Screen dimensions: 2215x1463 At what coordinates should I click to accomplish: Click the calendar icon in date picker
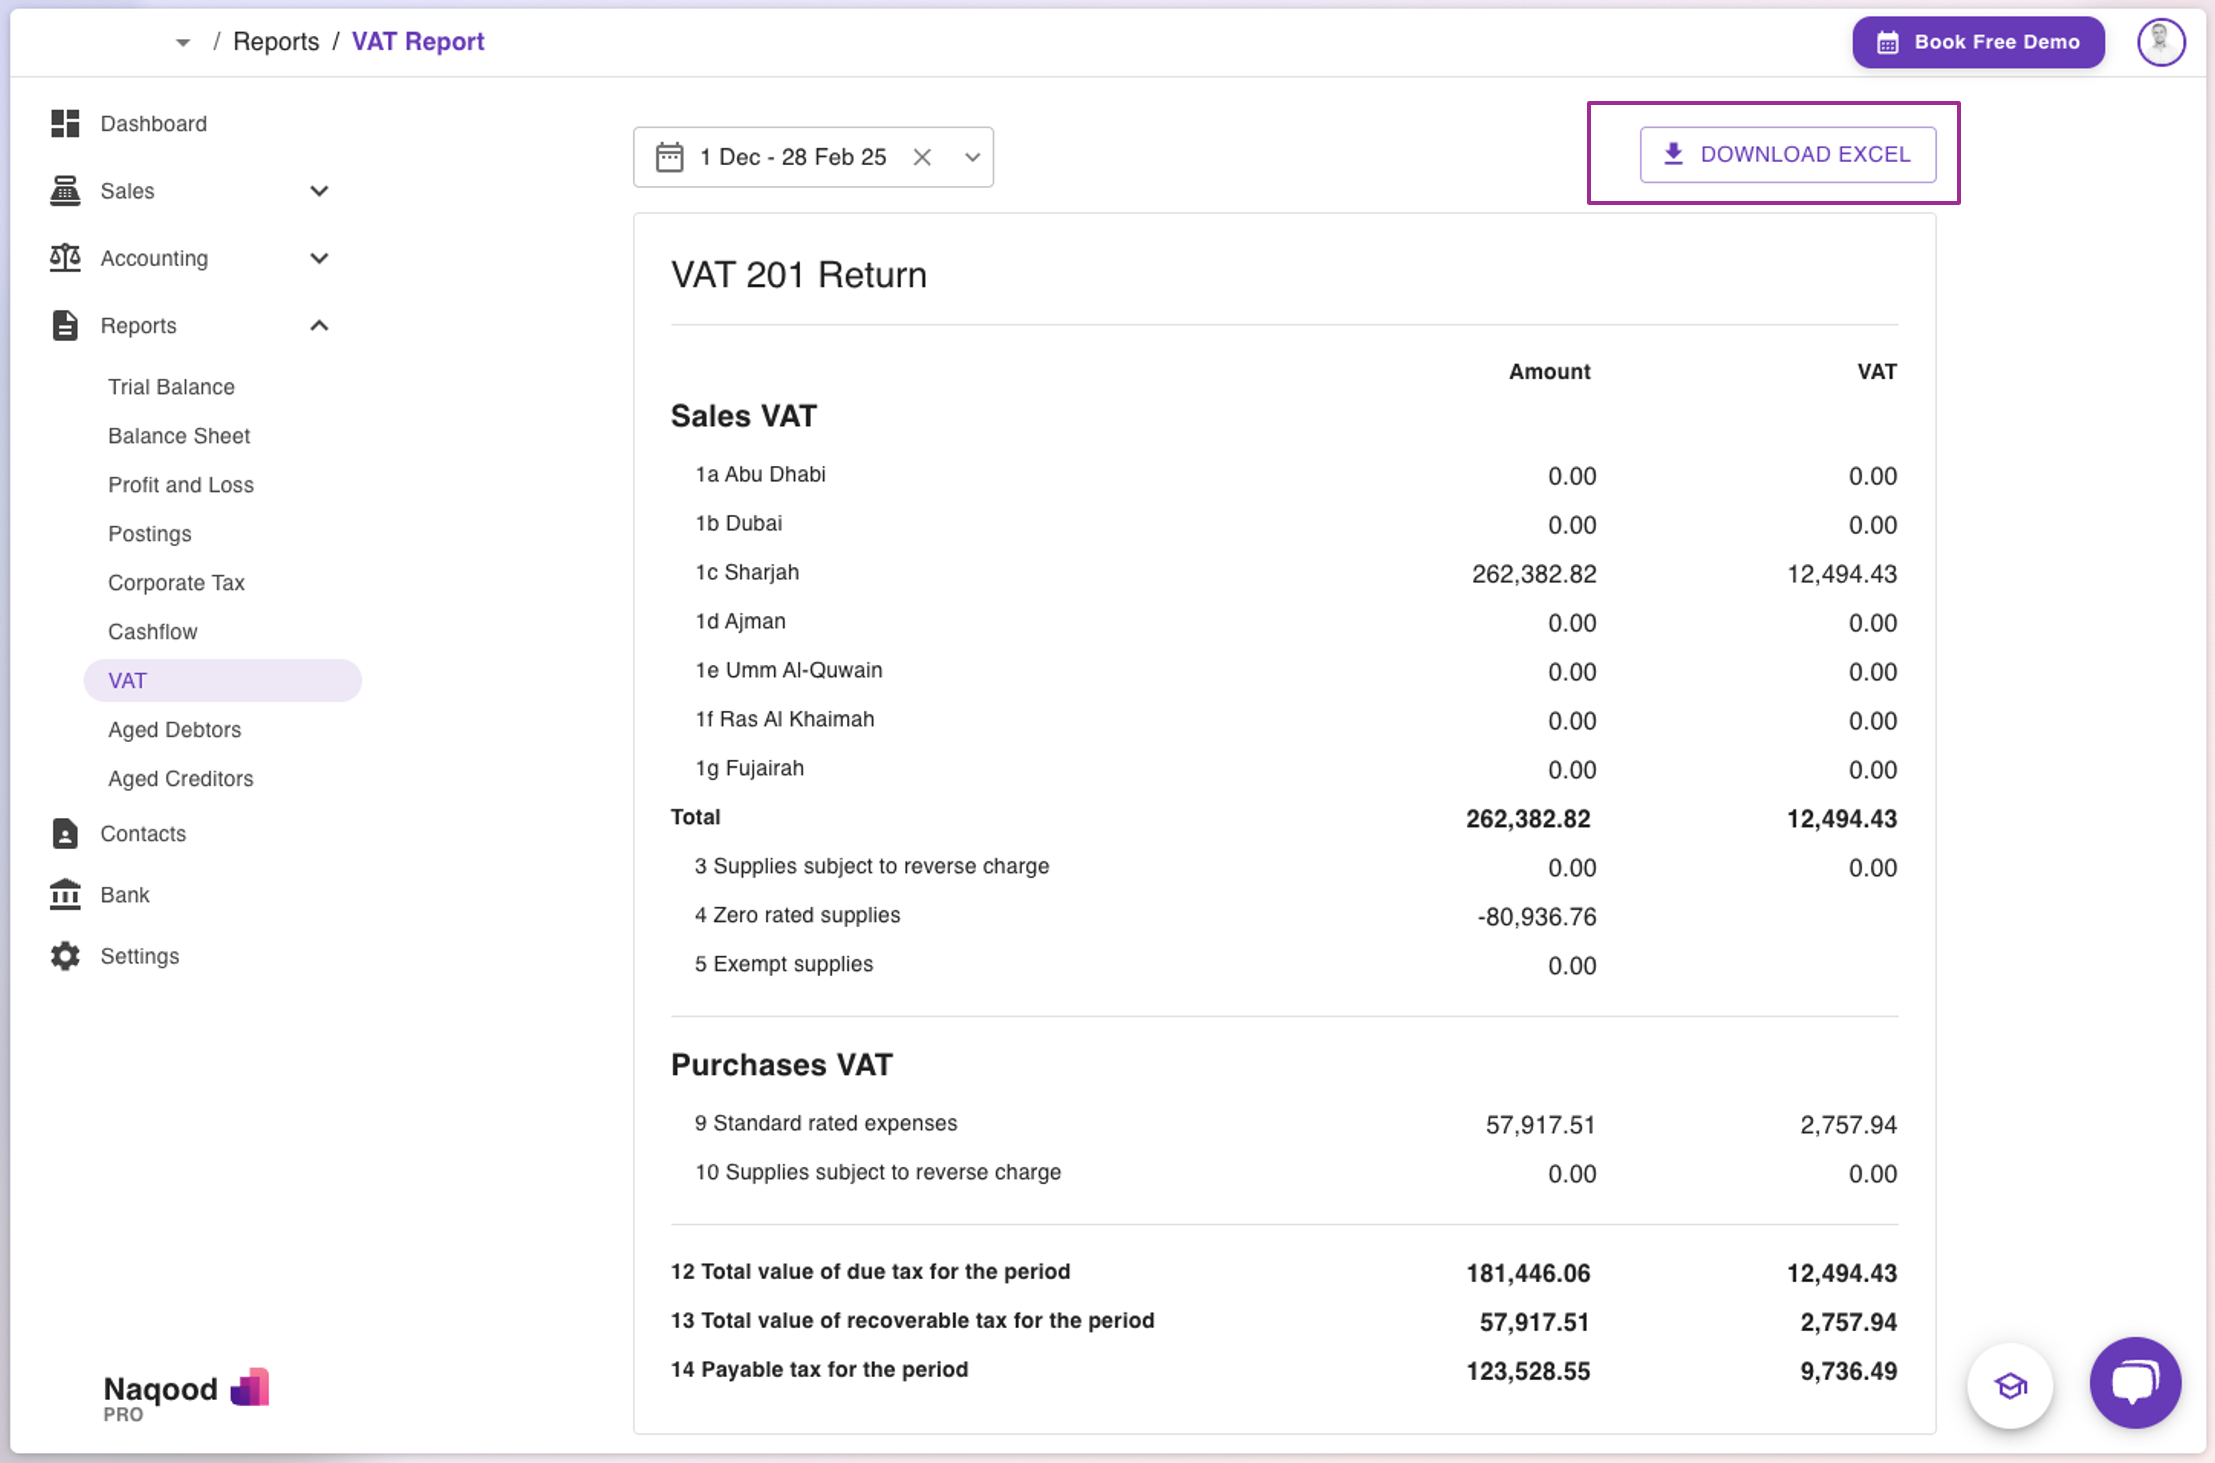pyautogui.click(x=669, y=157)
